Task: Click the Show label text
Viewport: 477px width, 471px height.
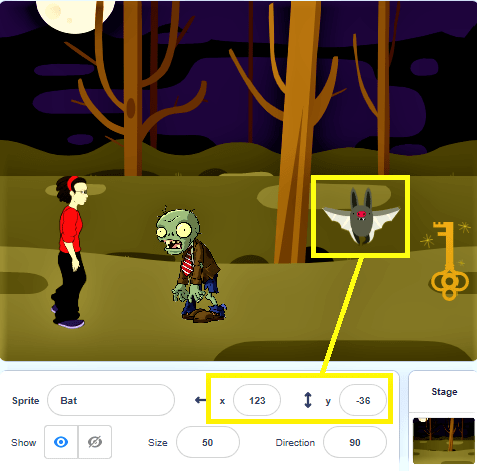Action: 24,442
